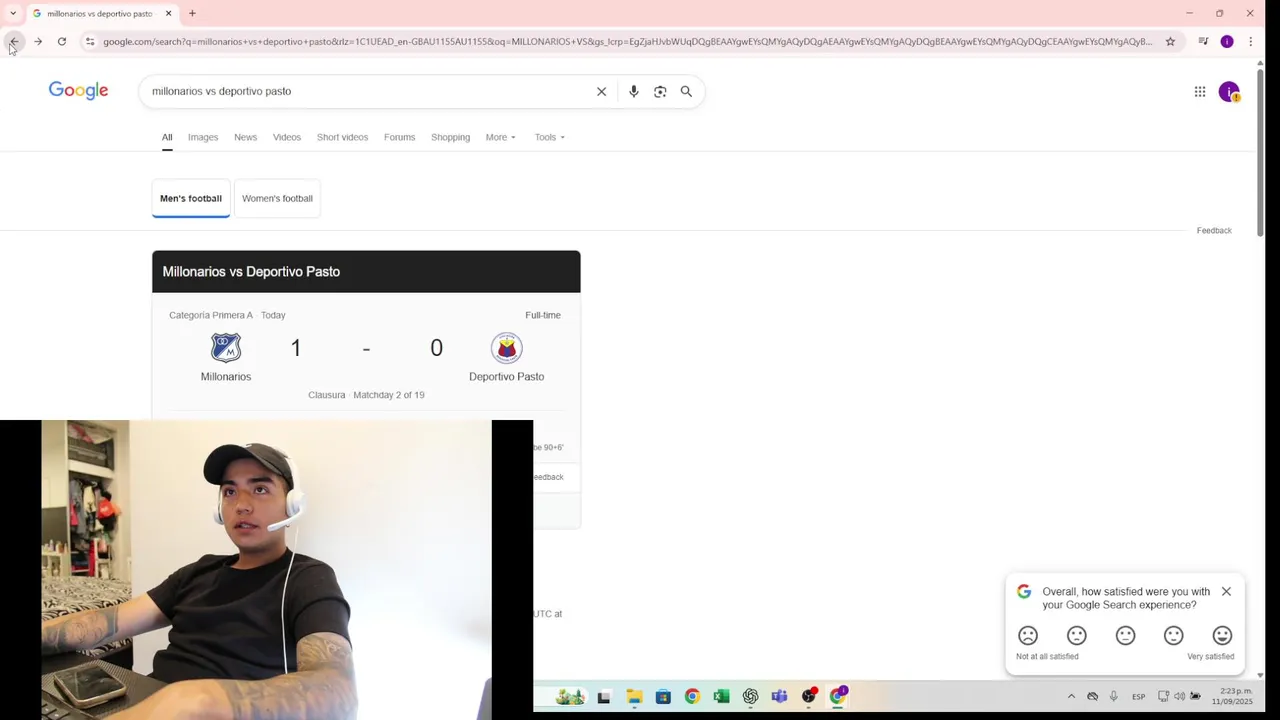Click the microphone icon in system tray
Image resolution: width=1280 pixels, height=720 pixels.
coord(1113,696)
